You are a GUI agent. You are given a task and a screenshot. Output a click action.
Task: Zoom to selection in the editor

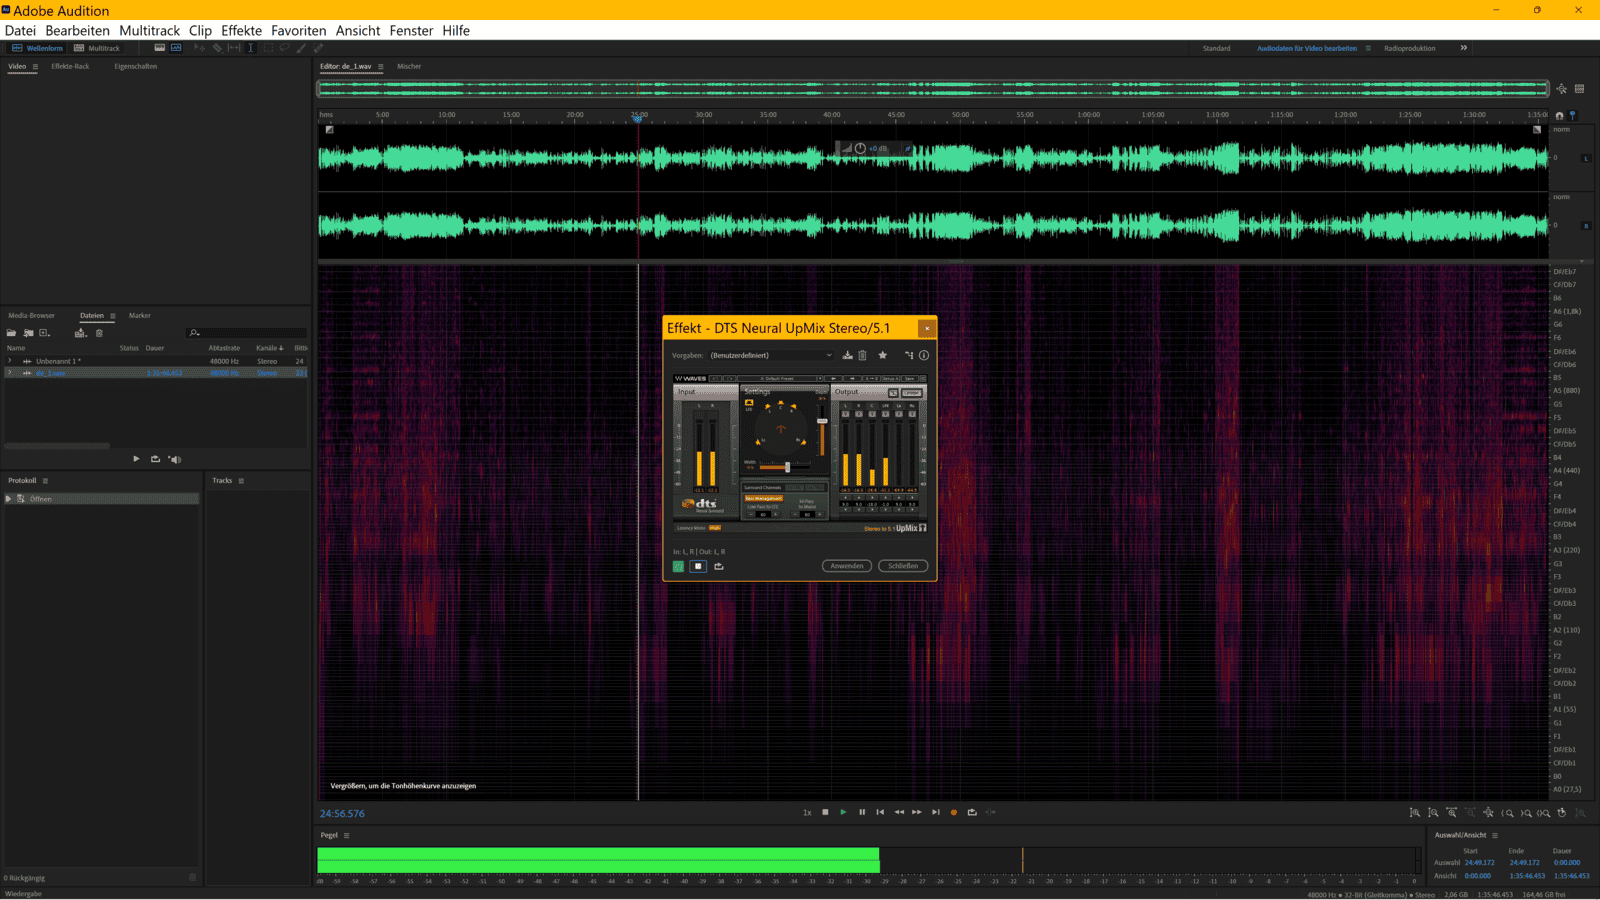1545,812
